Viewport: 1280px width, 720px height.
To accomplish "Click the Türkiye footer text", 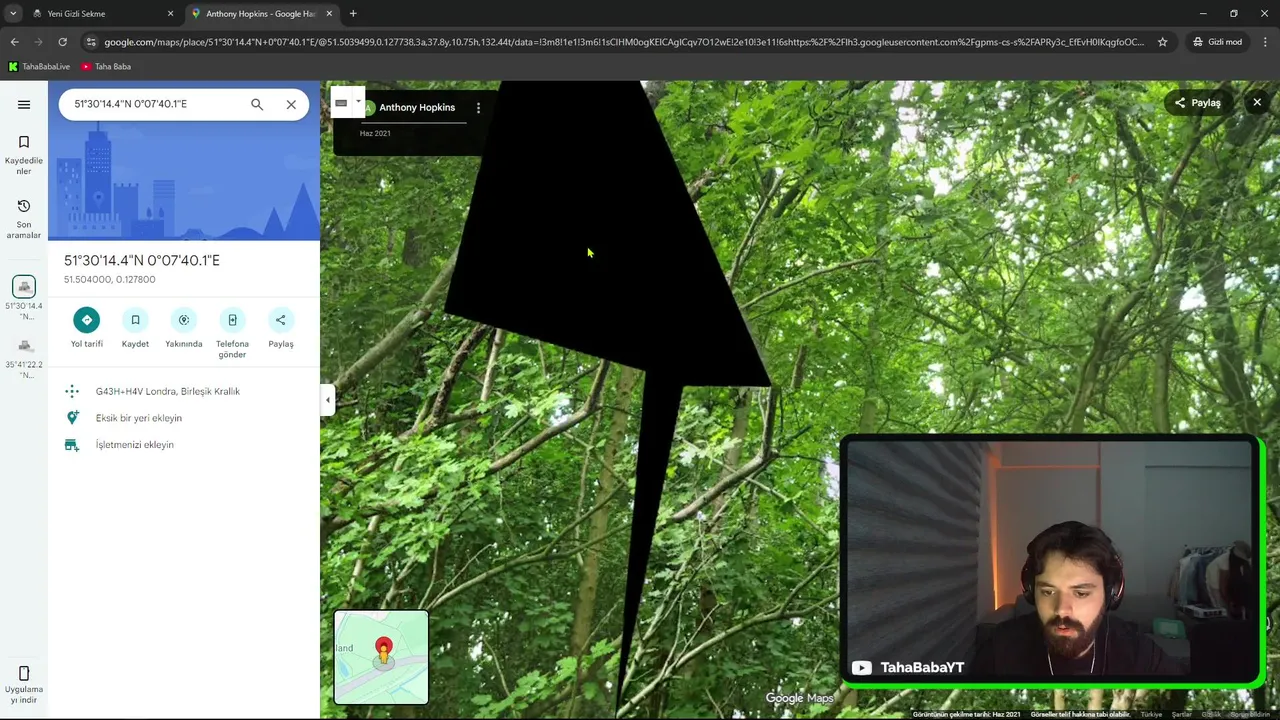I will point(1151,714).
